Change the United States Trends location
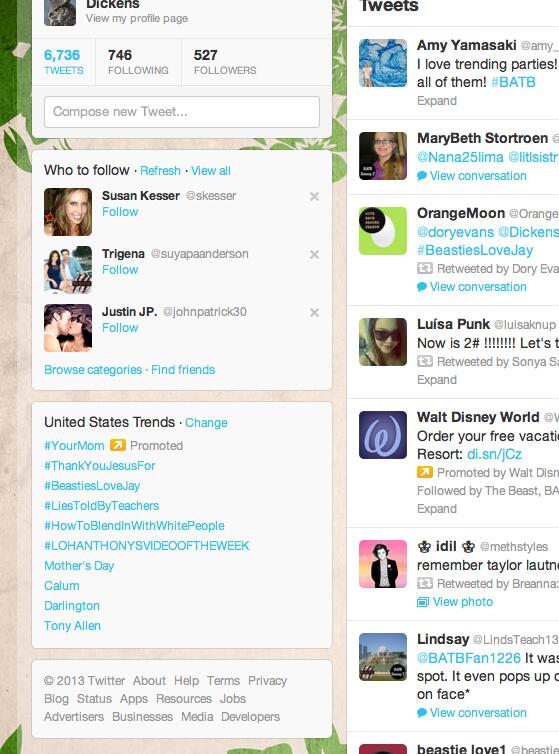This screenshot has width=559, height=754. (x=206, y=423)
